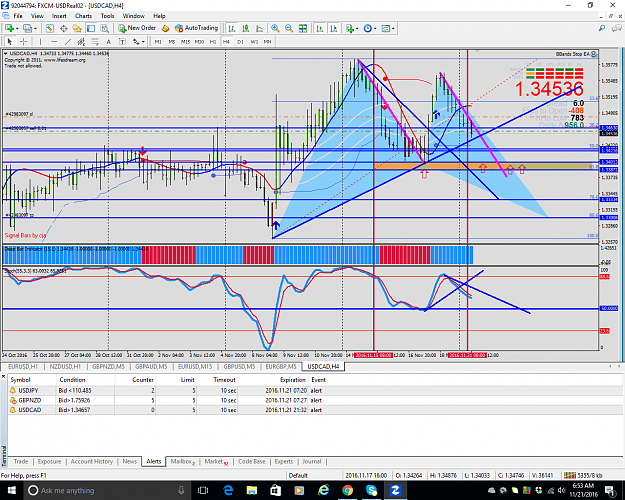Expand the Periods dropdown arrow

click(x=375, y=28)
